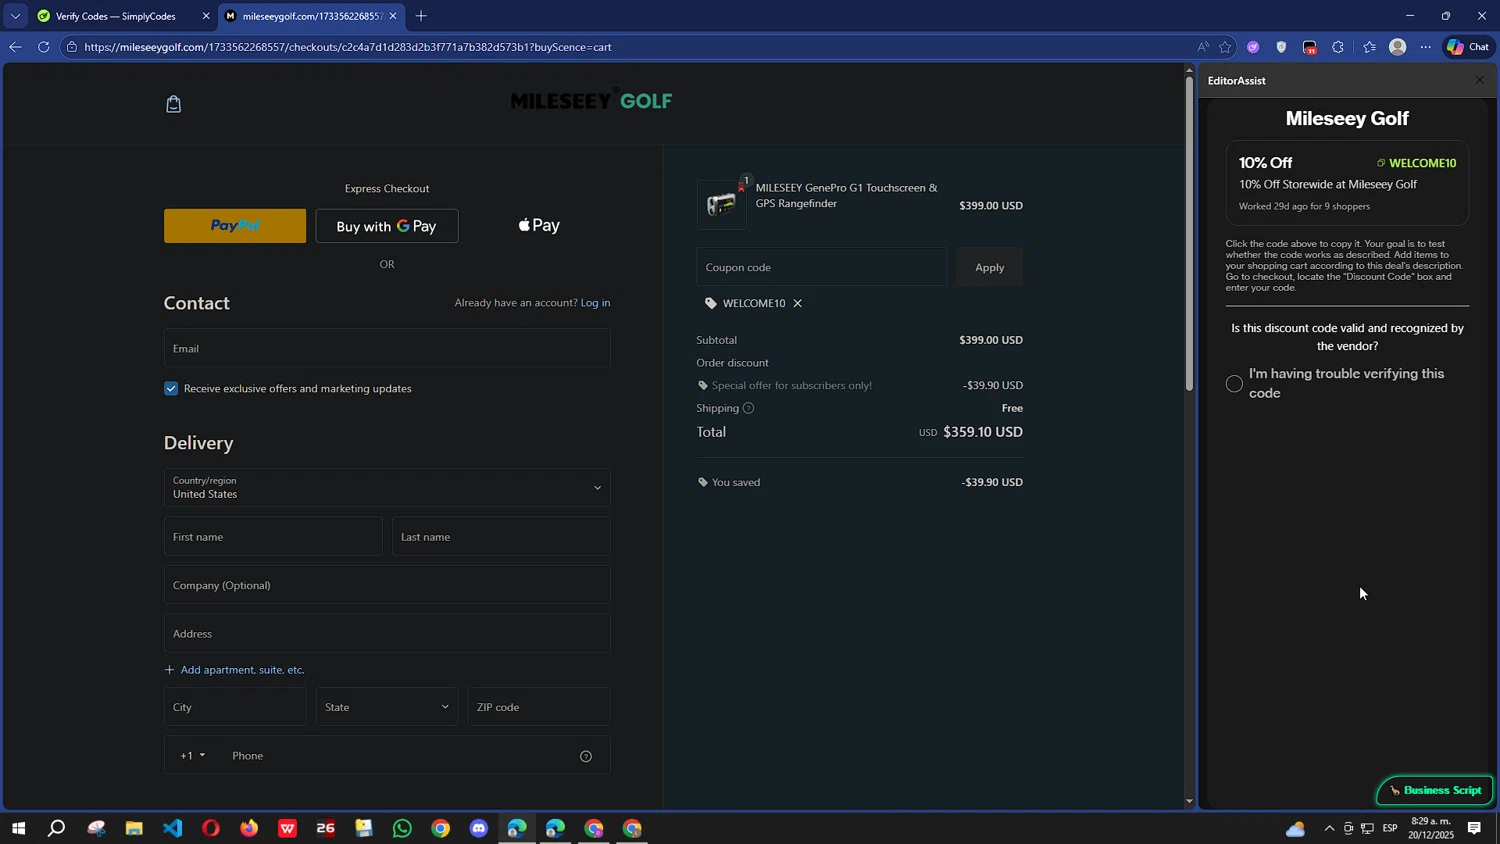
Task: Focus the Last name field
Action: [501, 537]
